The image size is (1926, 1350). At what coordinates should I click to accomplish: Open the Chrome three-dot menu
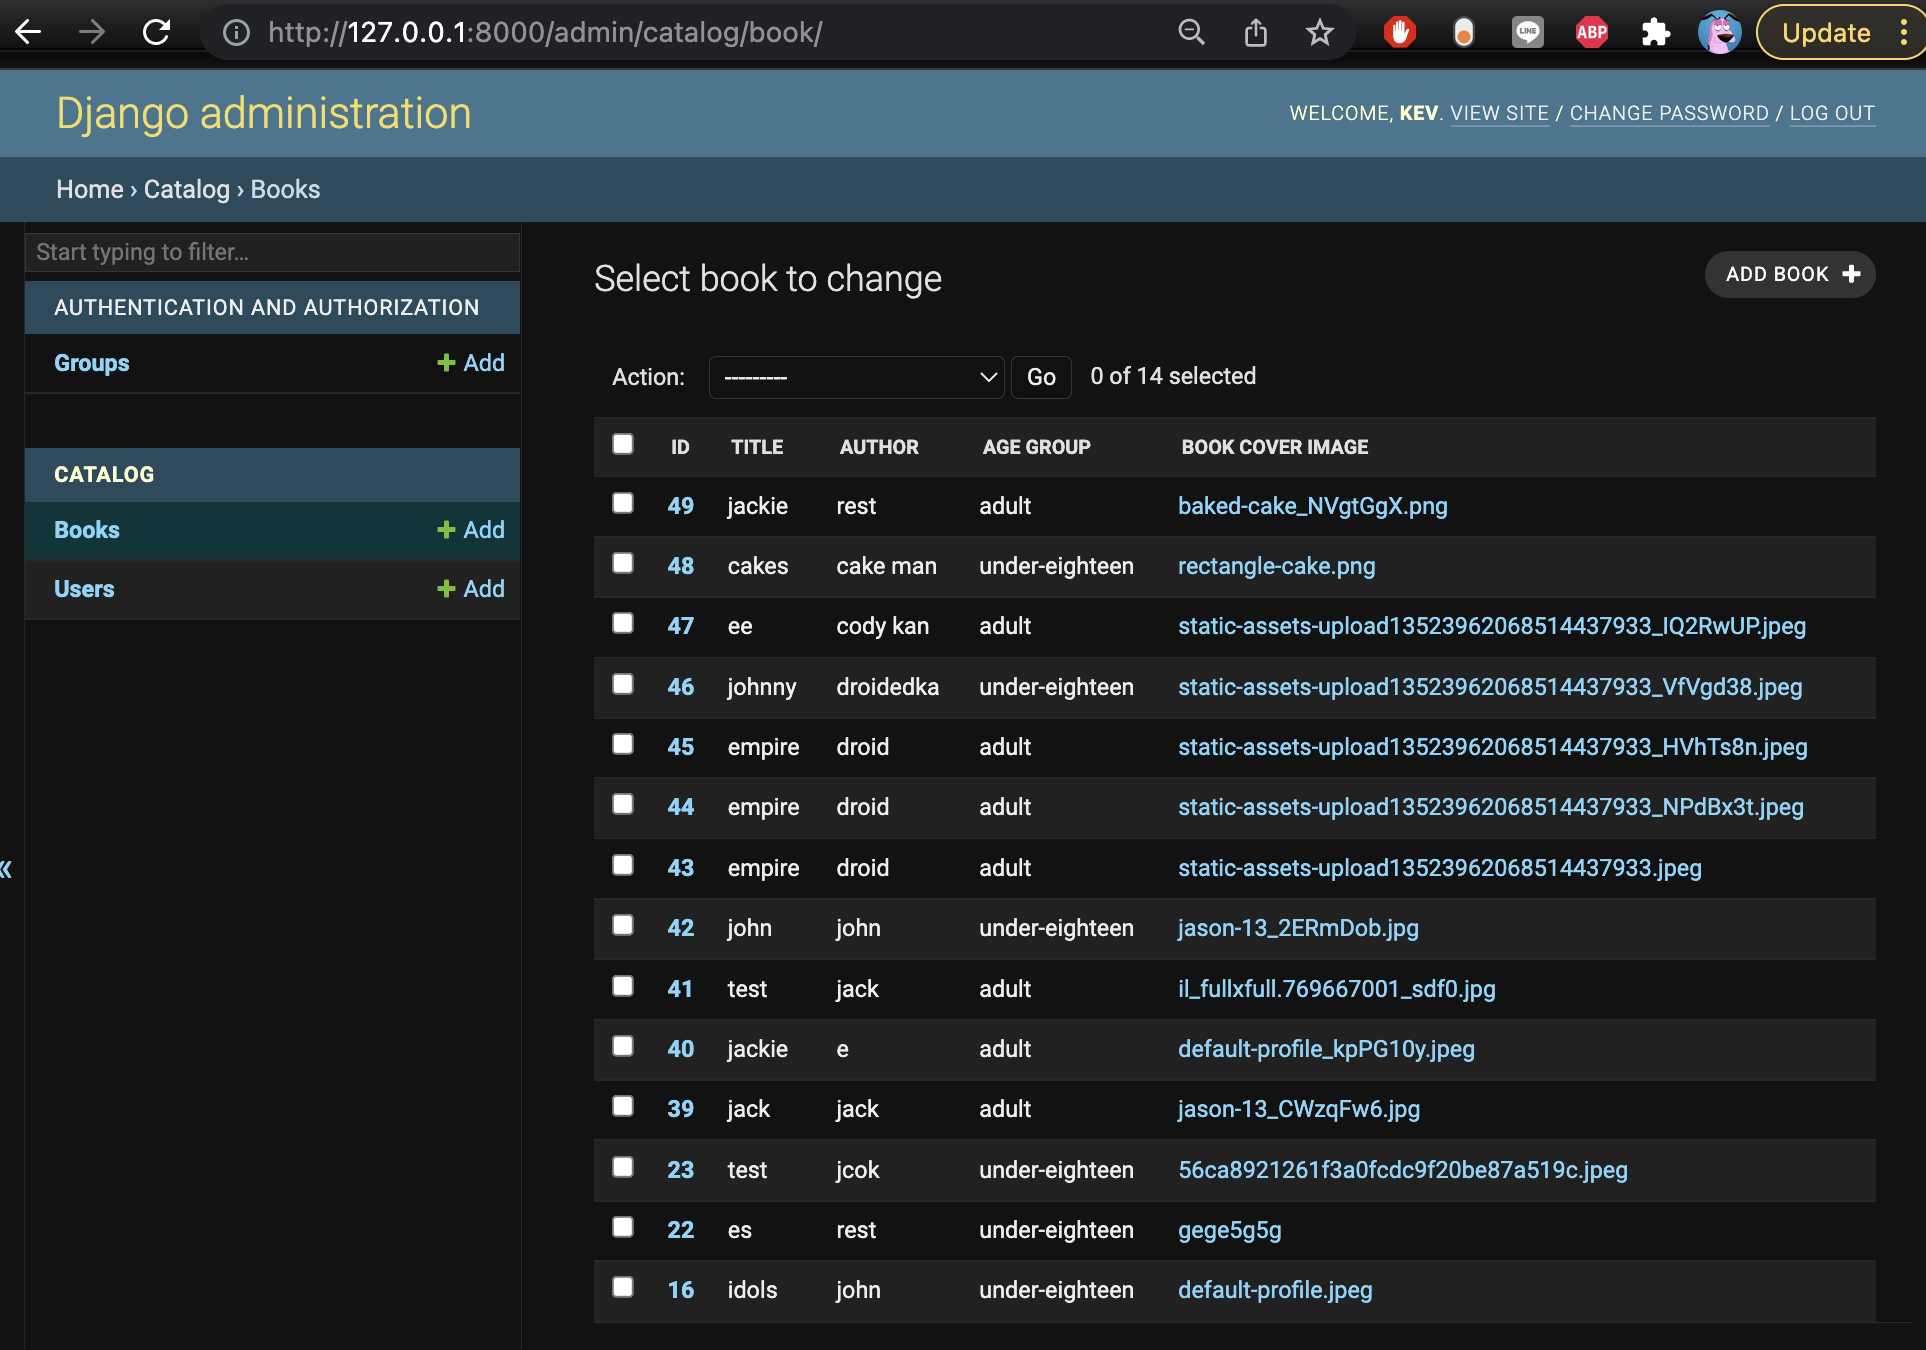pos(1903,33)
